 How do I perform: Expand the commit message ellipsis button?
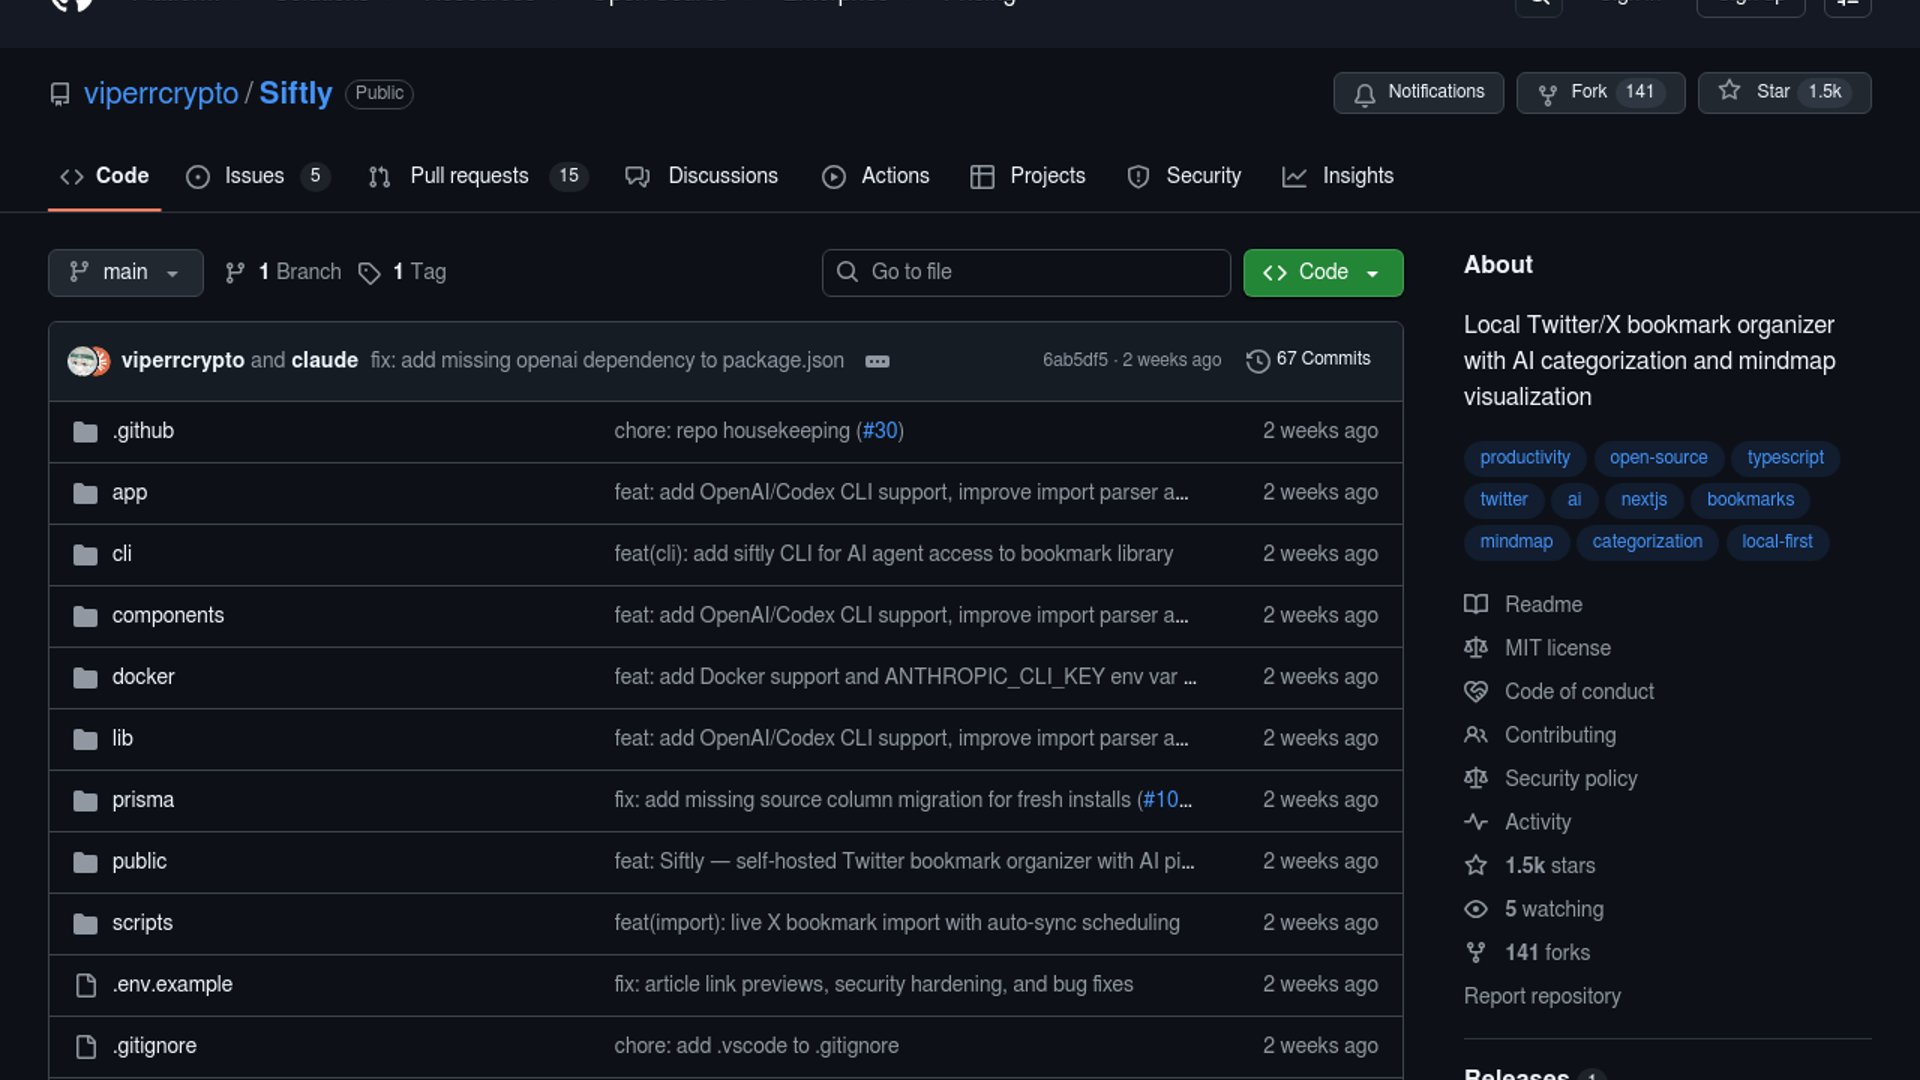(877, 361)
